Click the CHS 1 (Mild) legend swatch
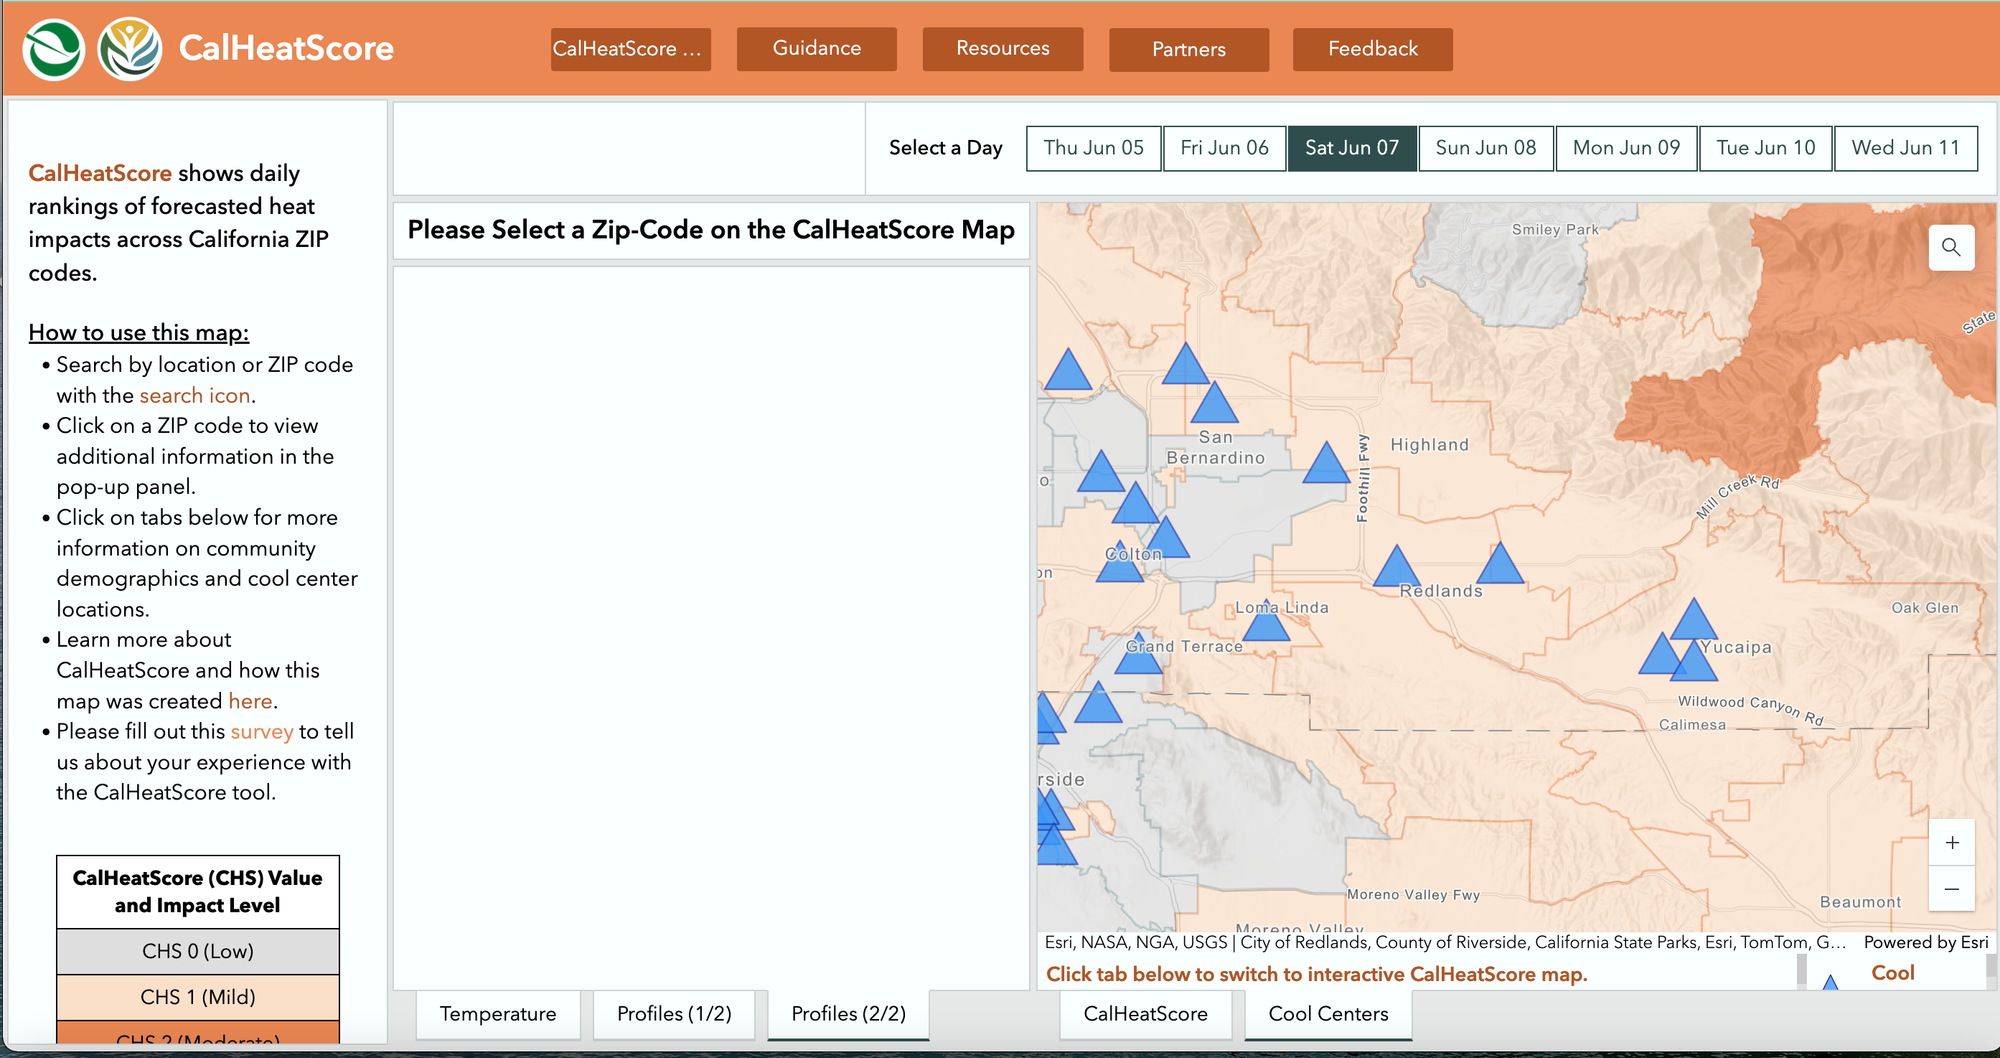The height and width of the screenshot is (1058, 2000). coord(198,998)
